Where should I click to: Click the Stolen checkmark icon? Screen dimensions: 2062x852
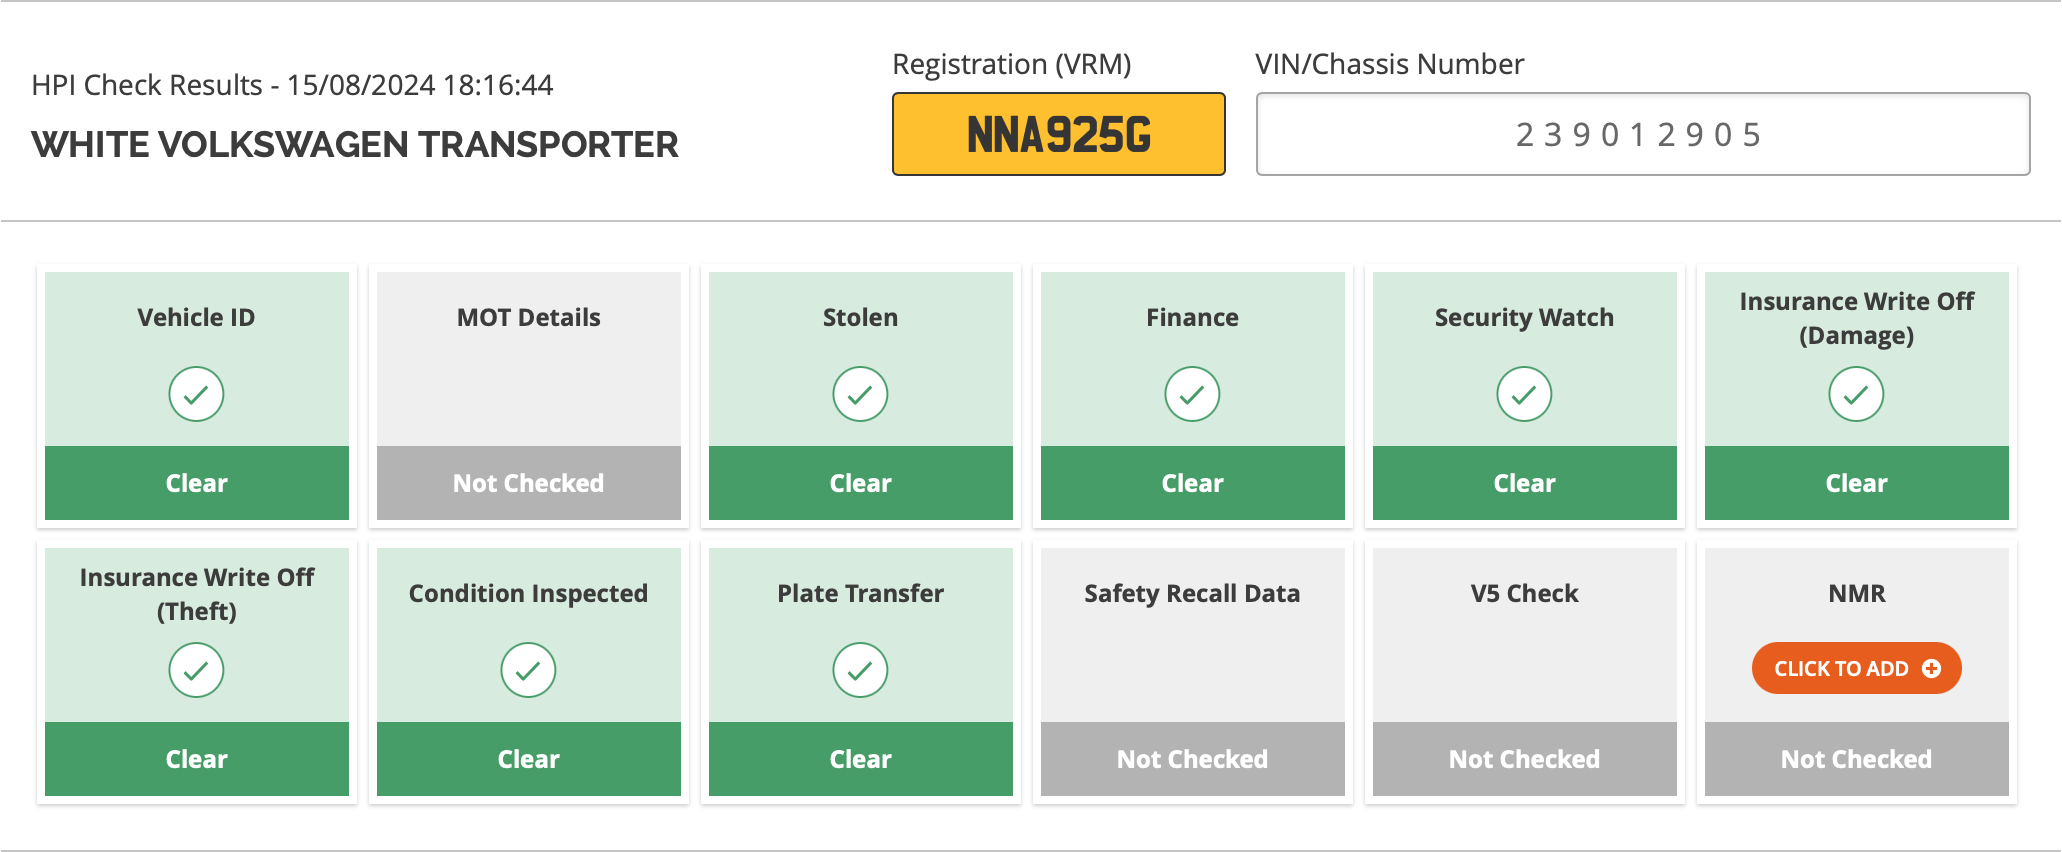point(860,394)
